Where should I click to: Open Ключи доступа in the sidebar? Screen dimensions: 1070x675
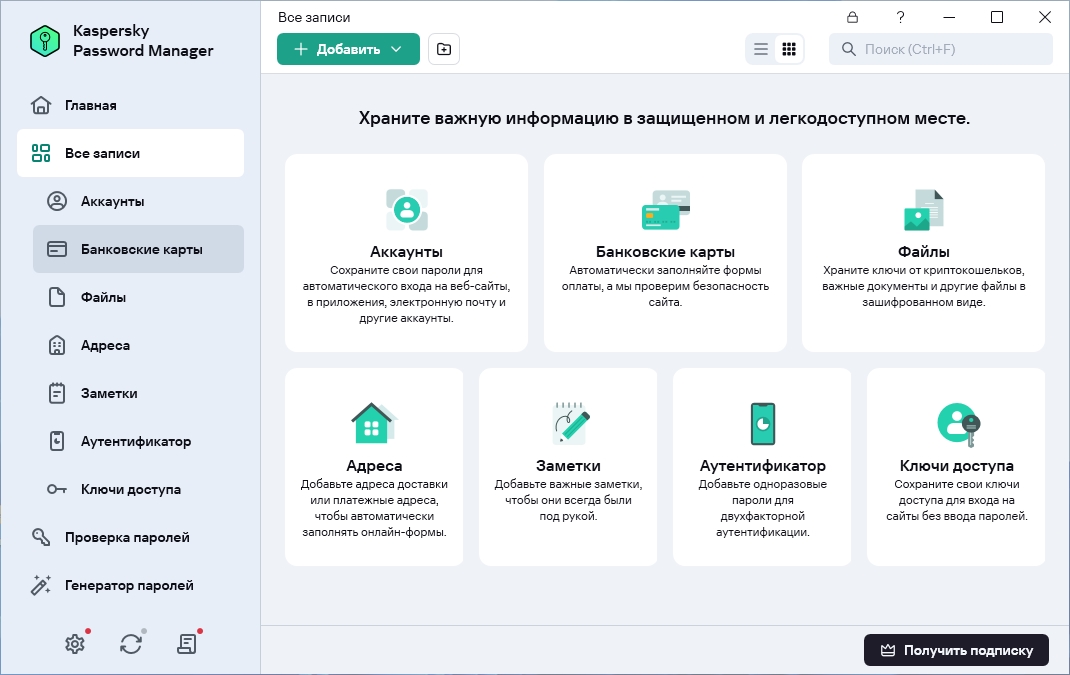(x=139, y=489)
